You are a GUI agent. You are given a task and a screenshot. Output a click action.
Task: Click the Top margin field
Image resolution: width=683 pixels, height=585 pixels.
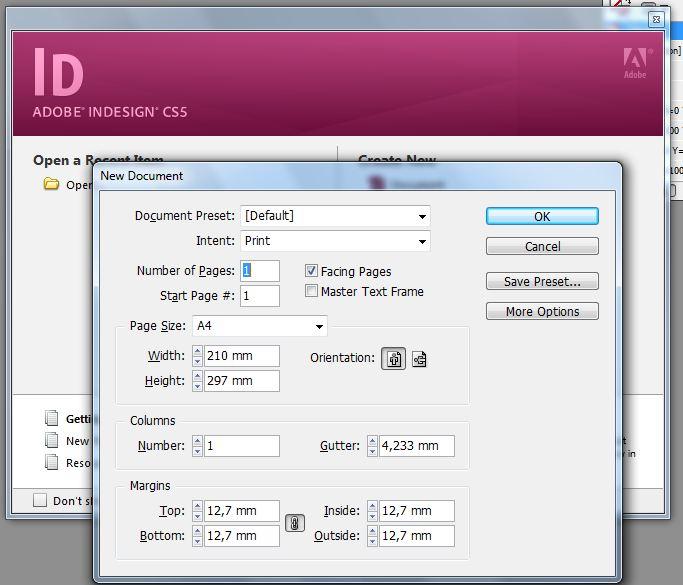point(242,511)
